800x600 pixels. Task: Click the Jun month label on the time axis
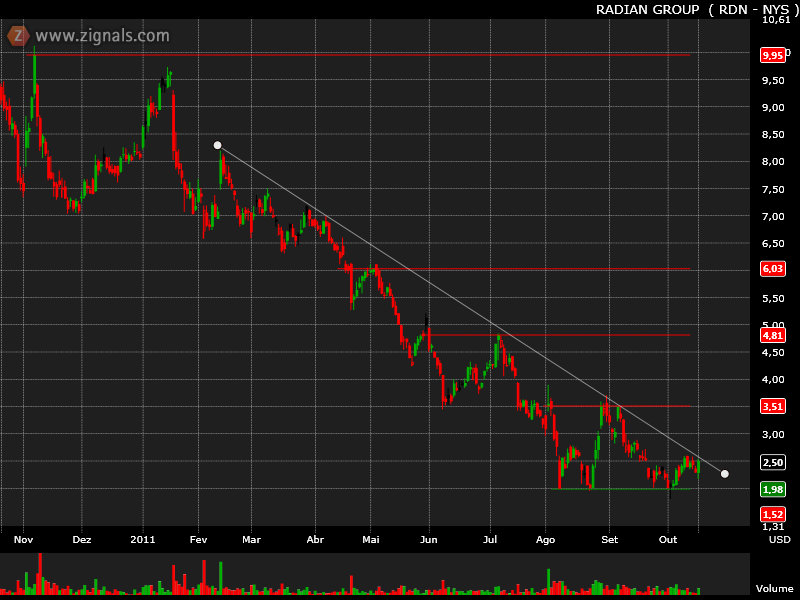point(429,539)
